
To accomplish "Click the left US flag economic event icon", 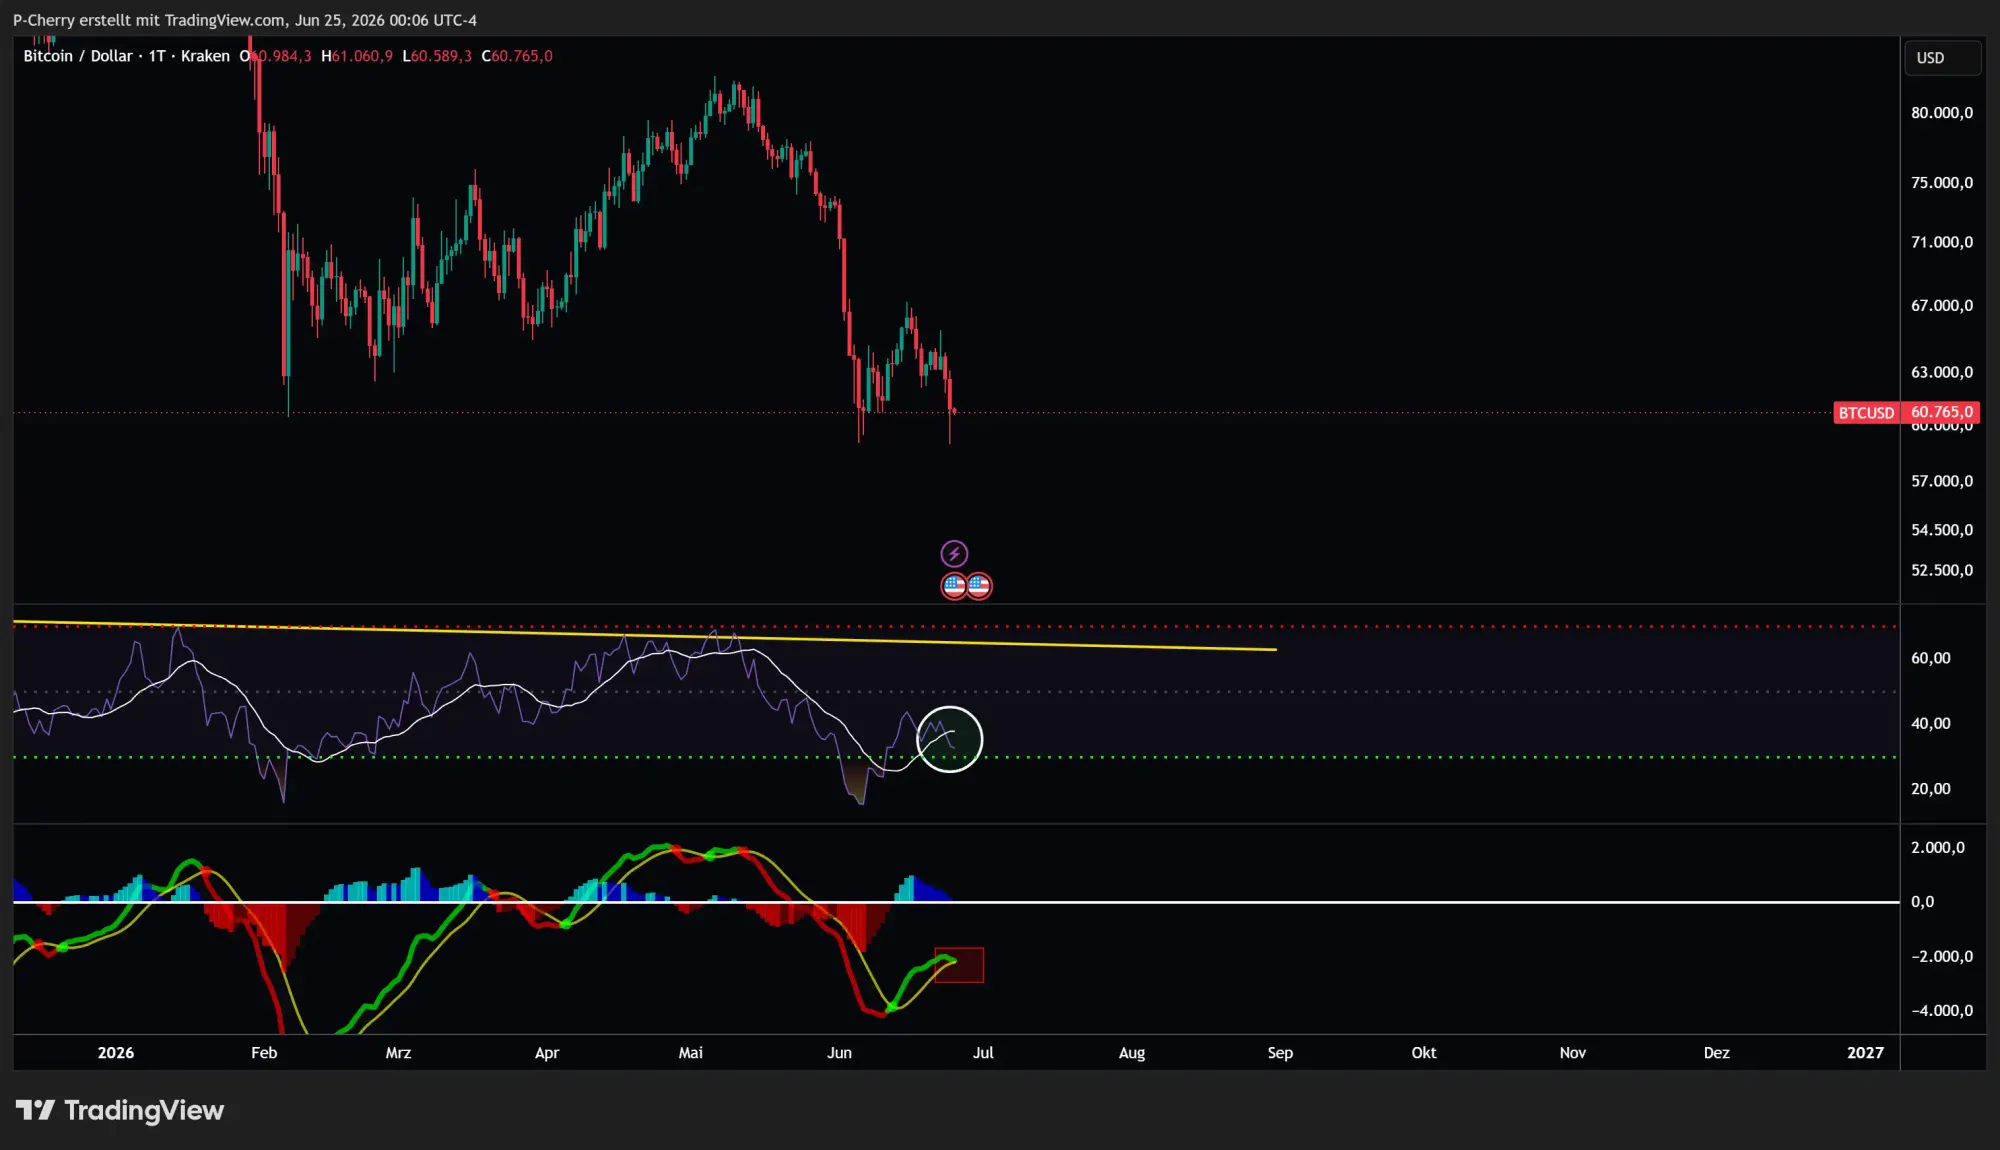I will (954, 586).
